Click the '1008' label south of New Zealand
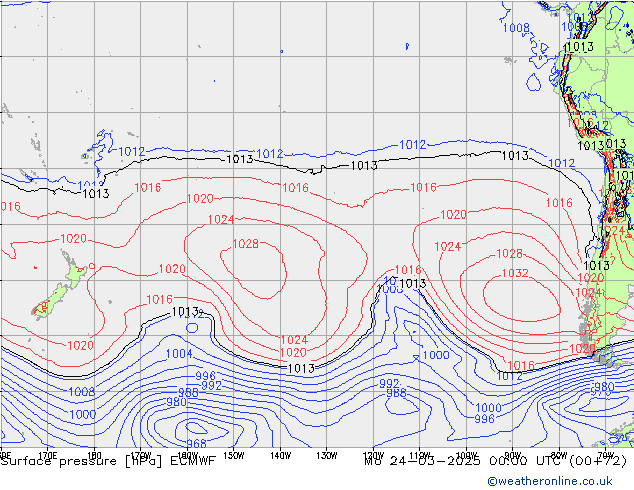 click(x=82, y=392)
